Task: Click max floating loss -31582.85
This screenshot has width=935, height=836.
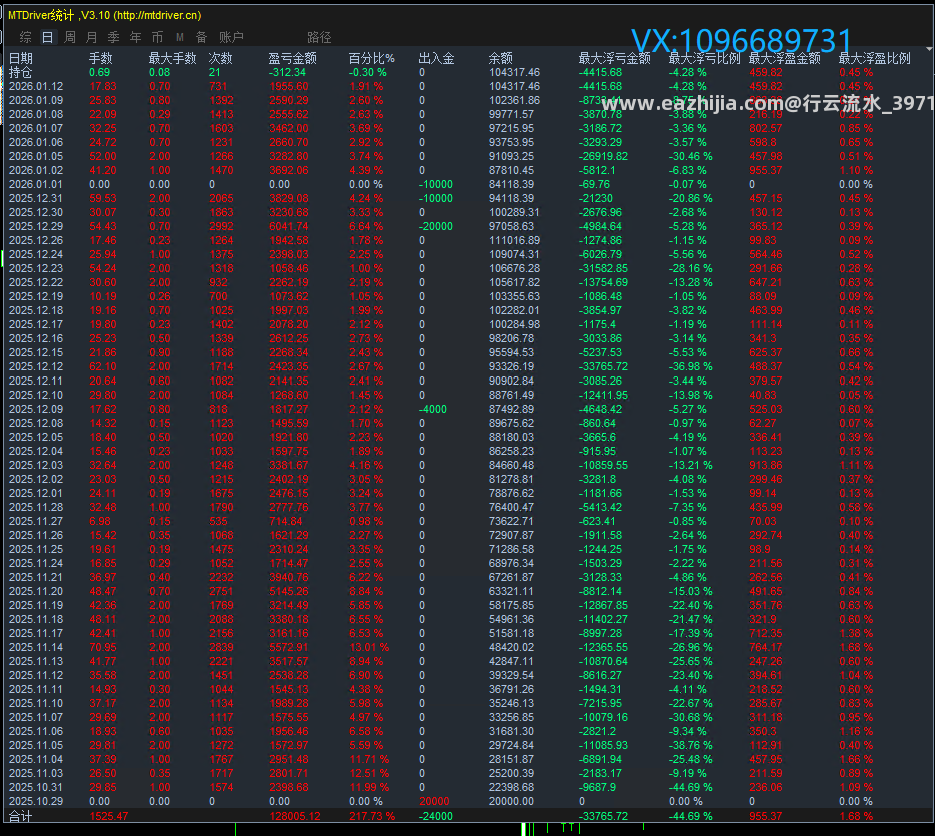Action: (603, 268)
